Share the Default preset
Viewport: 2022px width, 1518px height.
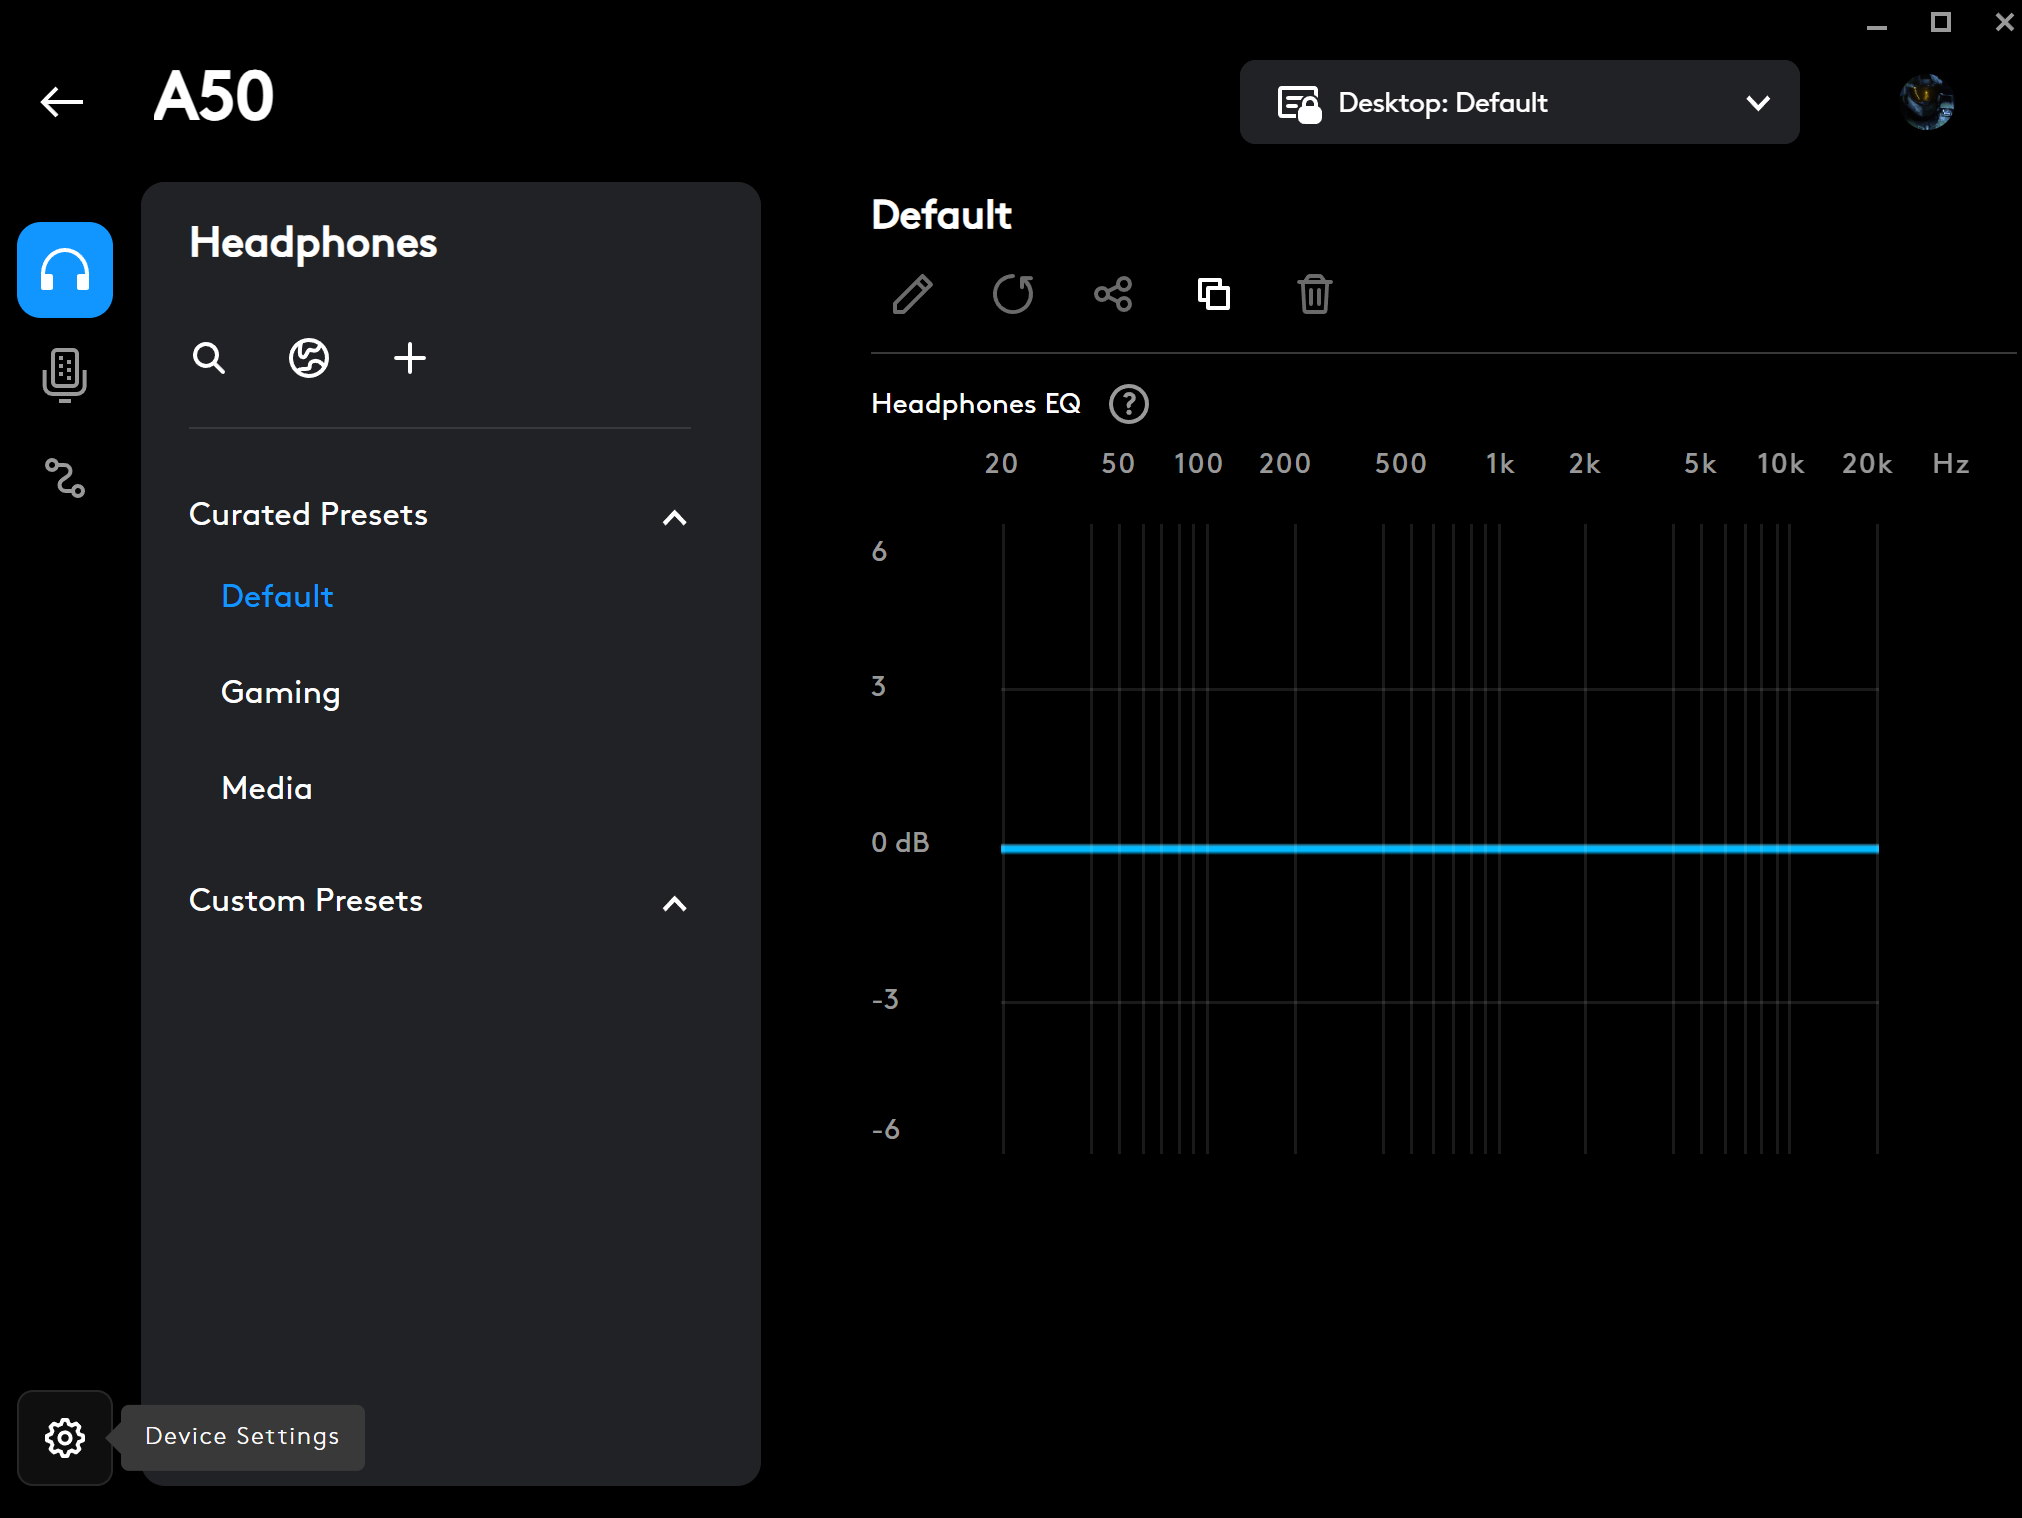(1113, 295)
